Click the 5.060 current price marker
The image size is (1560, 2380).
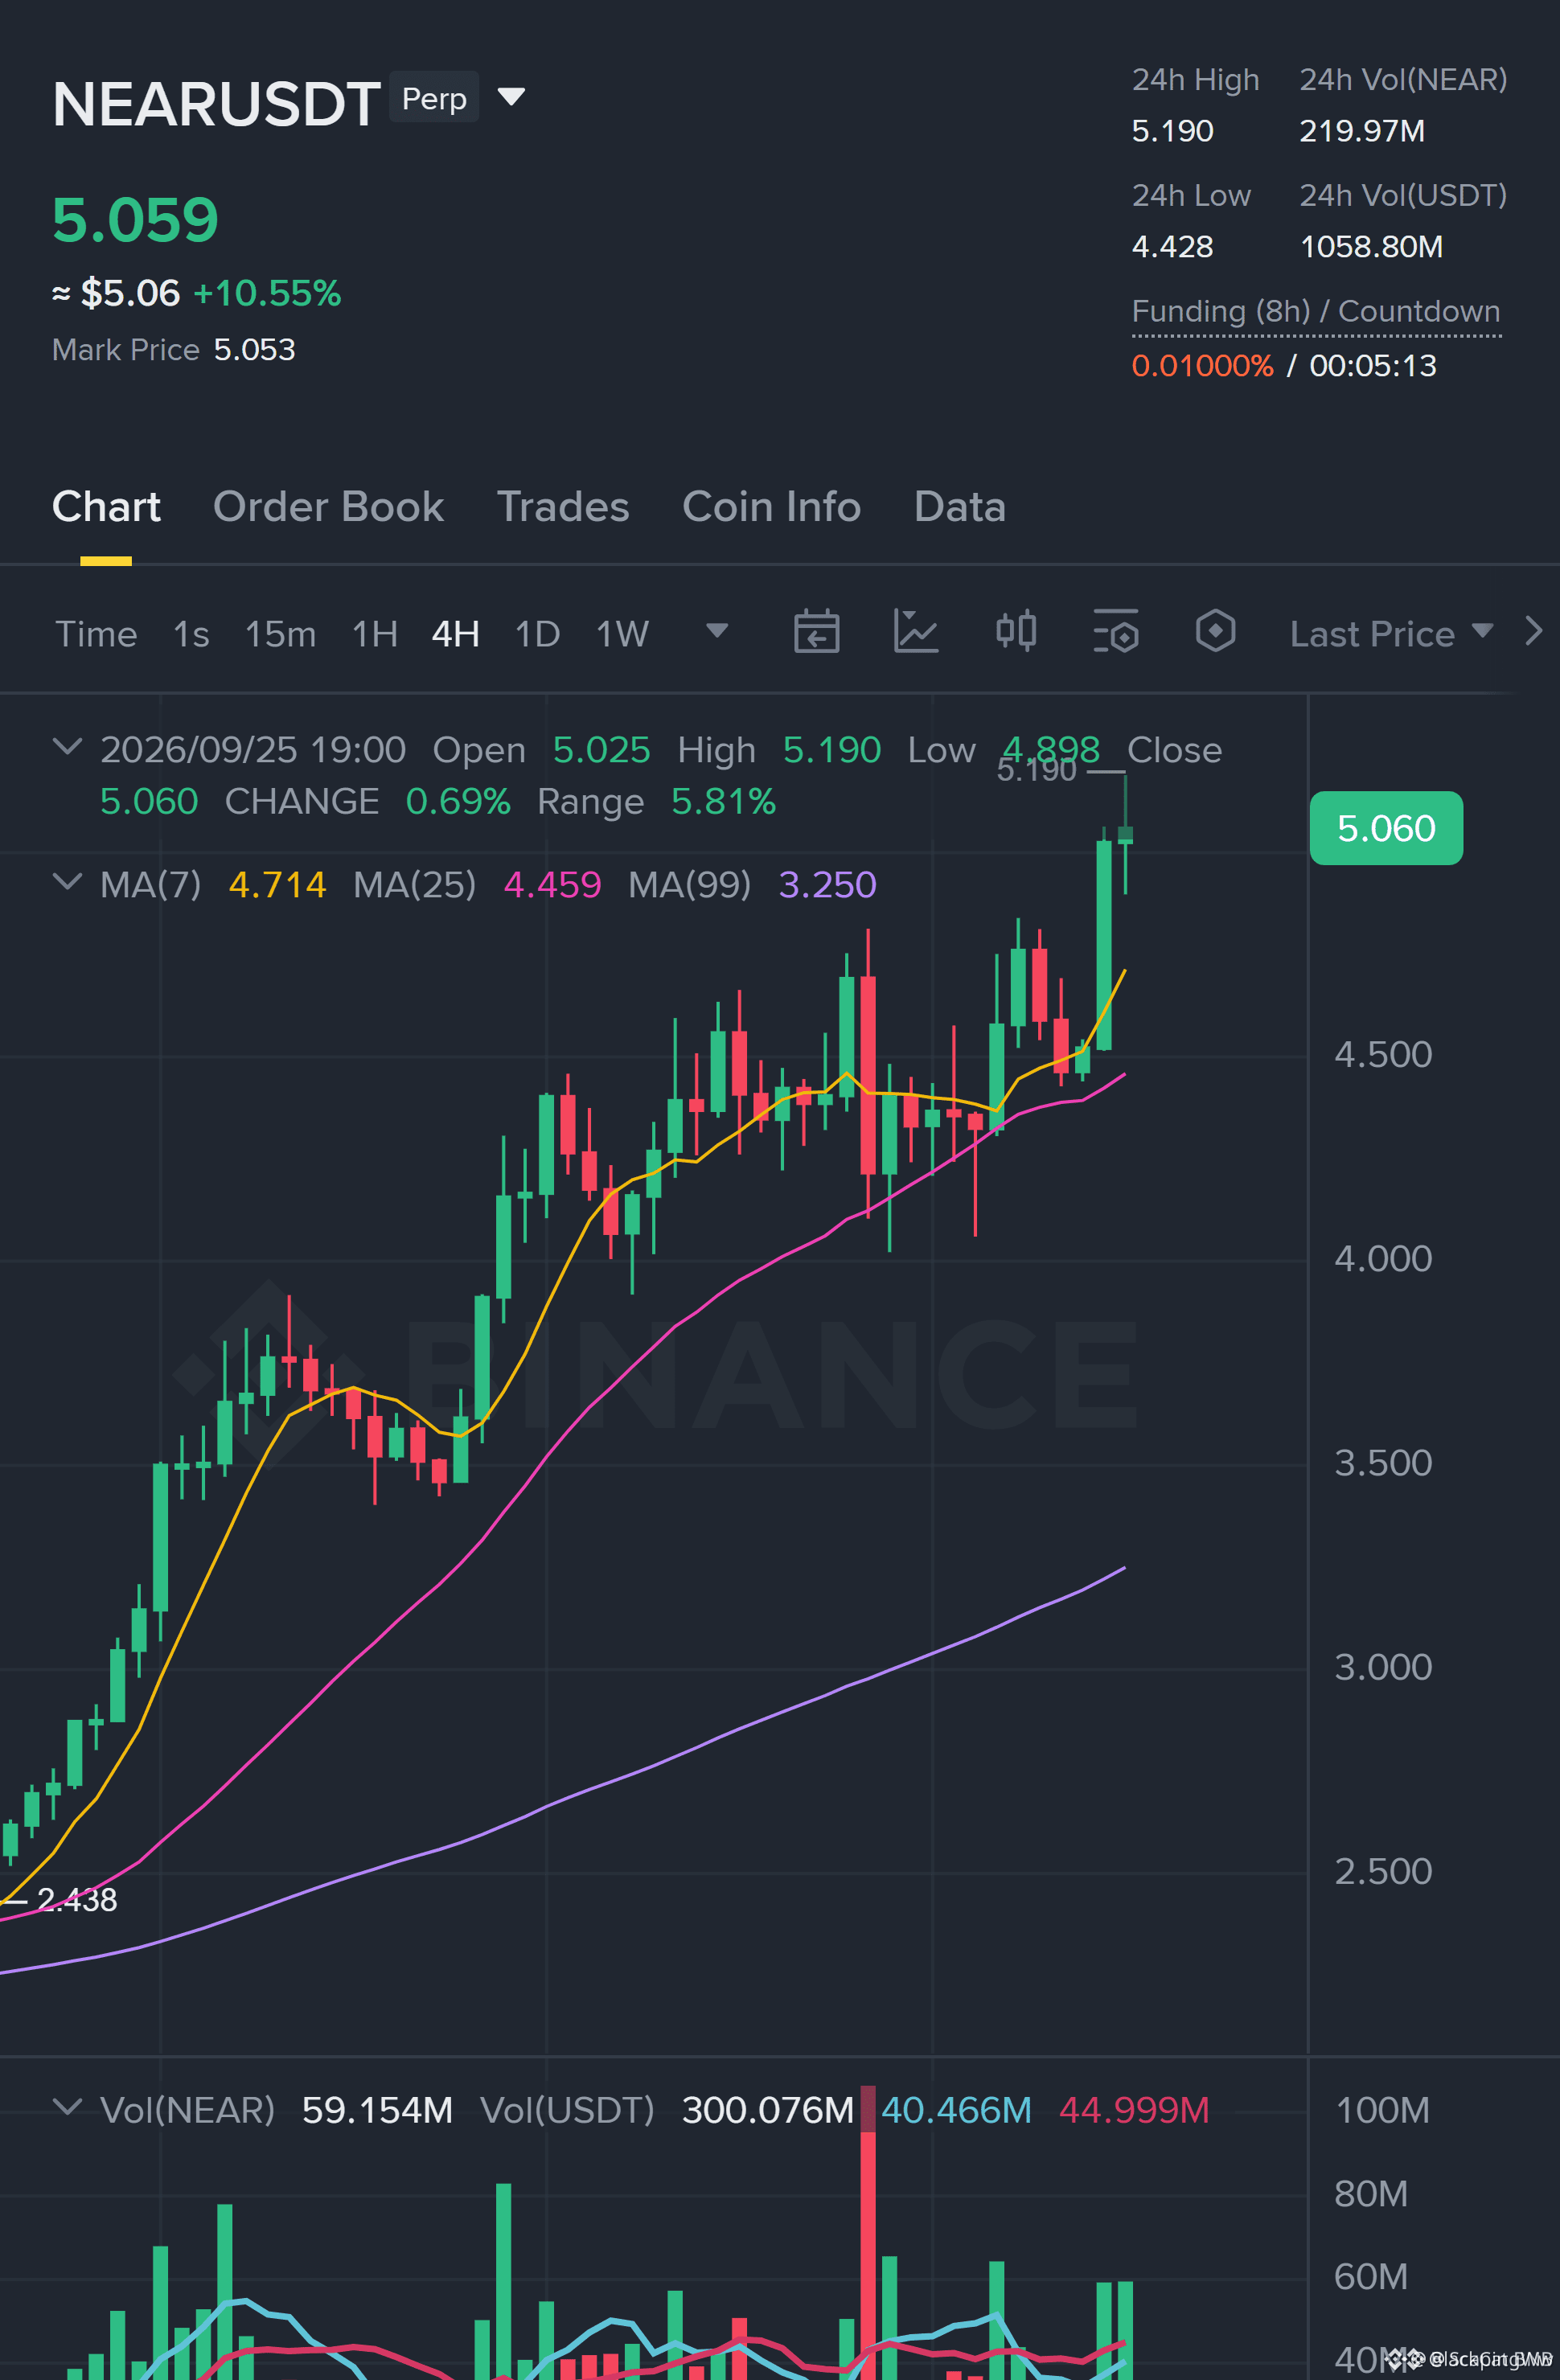[1386, 828]
